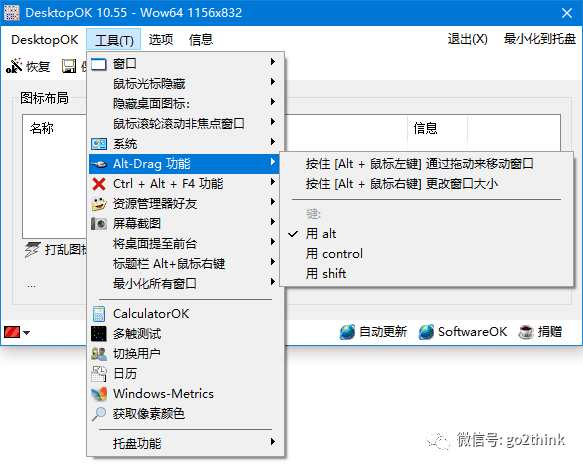Viewport: 583px width, 466px height.
Task: Click the coffee cup icon for 捐赠
Action: (x=526, y=332)
